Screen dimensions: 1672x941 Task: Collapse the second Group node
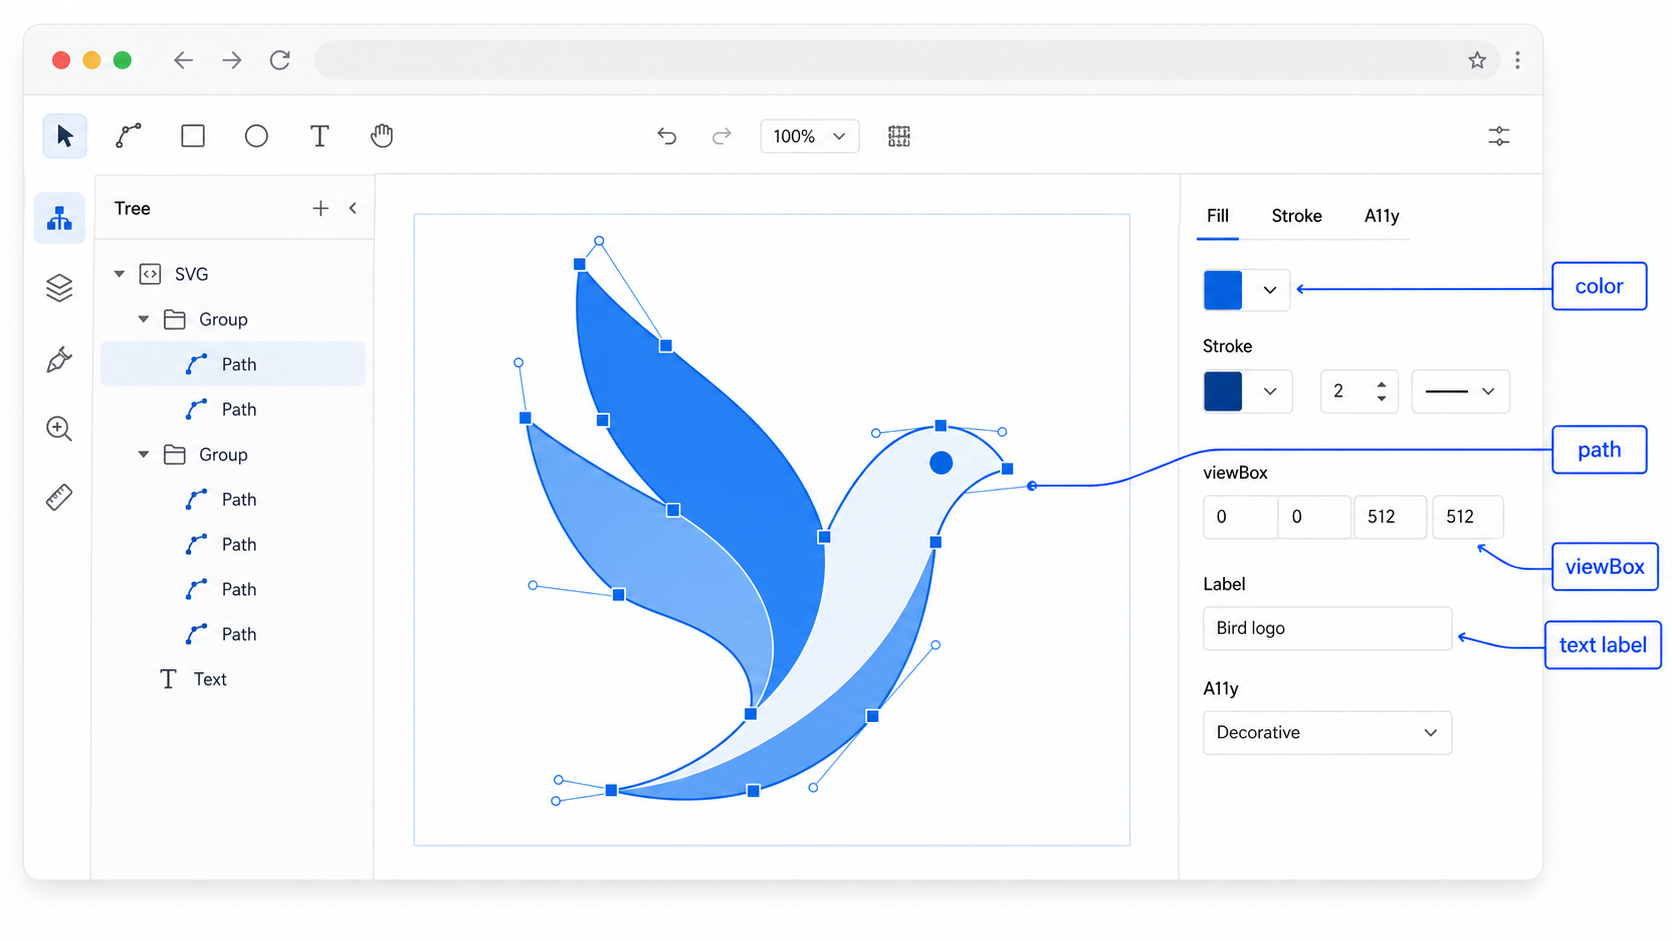coord(143,454)
